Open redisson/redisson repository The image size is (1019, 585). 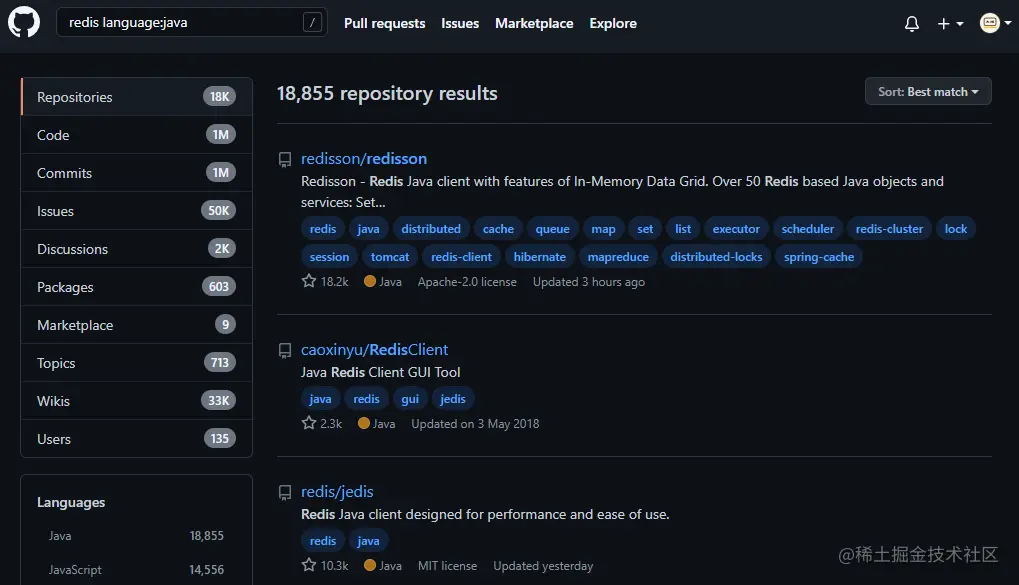coord(364,159)
